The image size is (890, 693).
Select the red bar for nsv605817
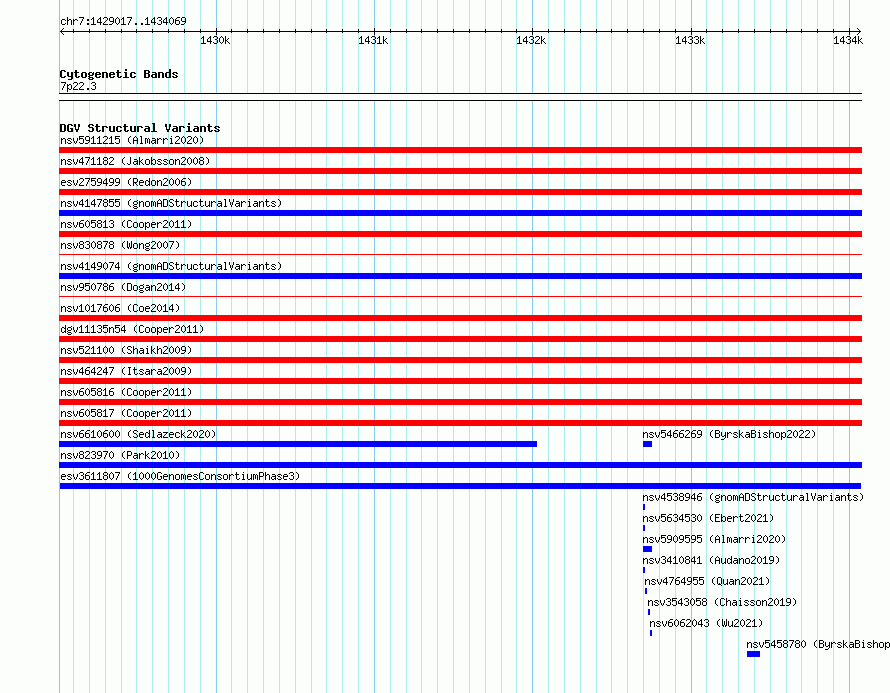pyautogui.click(x=460, y=423)
